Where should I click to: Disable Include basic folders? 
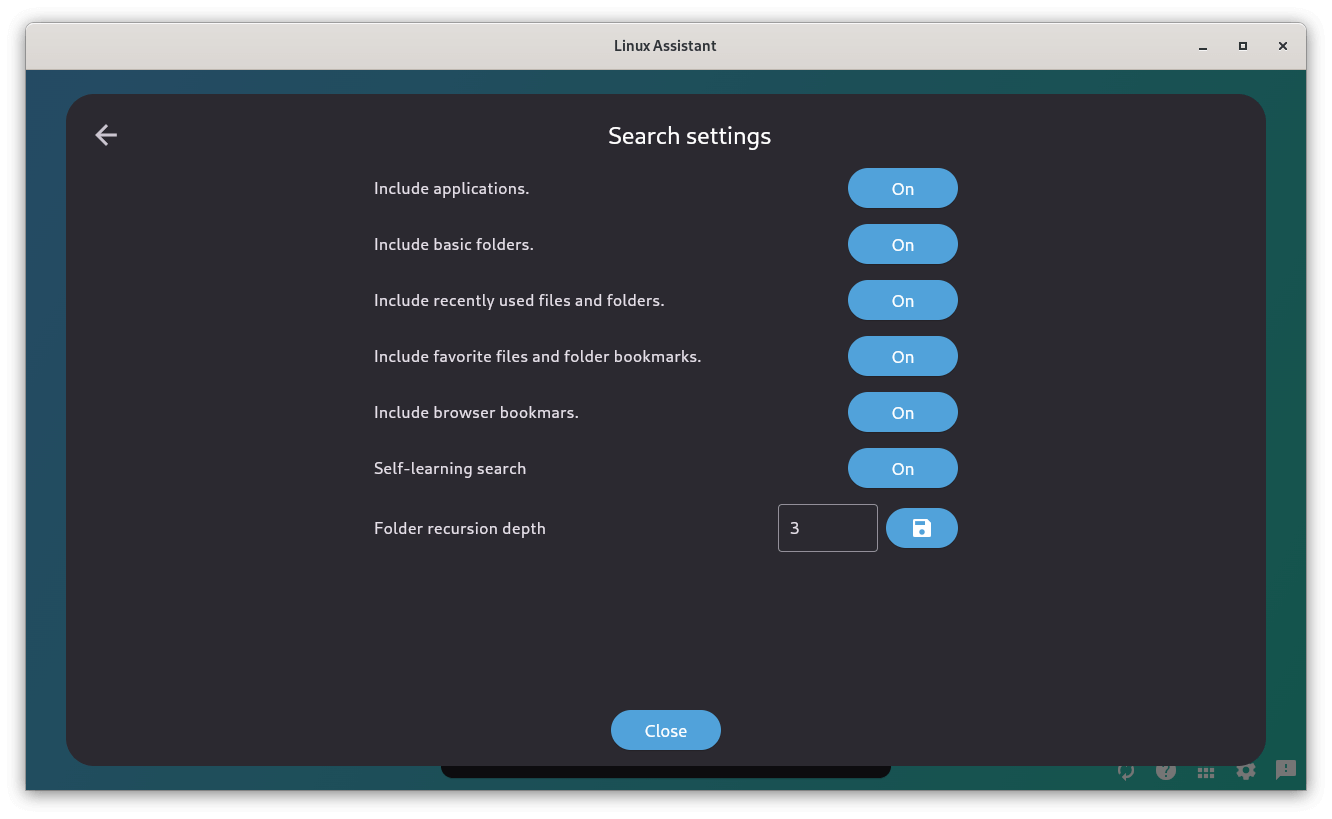click(902, 245)
